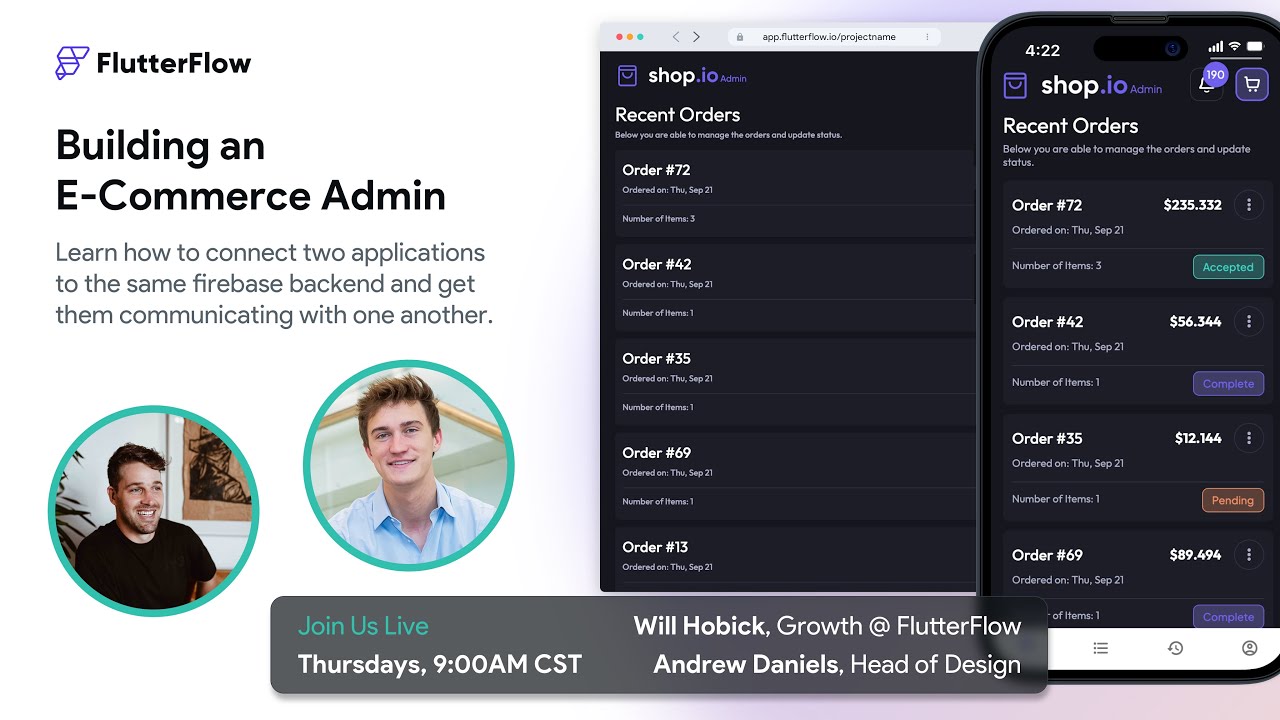
Task: Open the three-dot menu in the address bar
Action: [927, 37]
